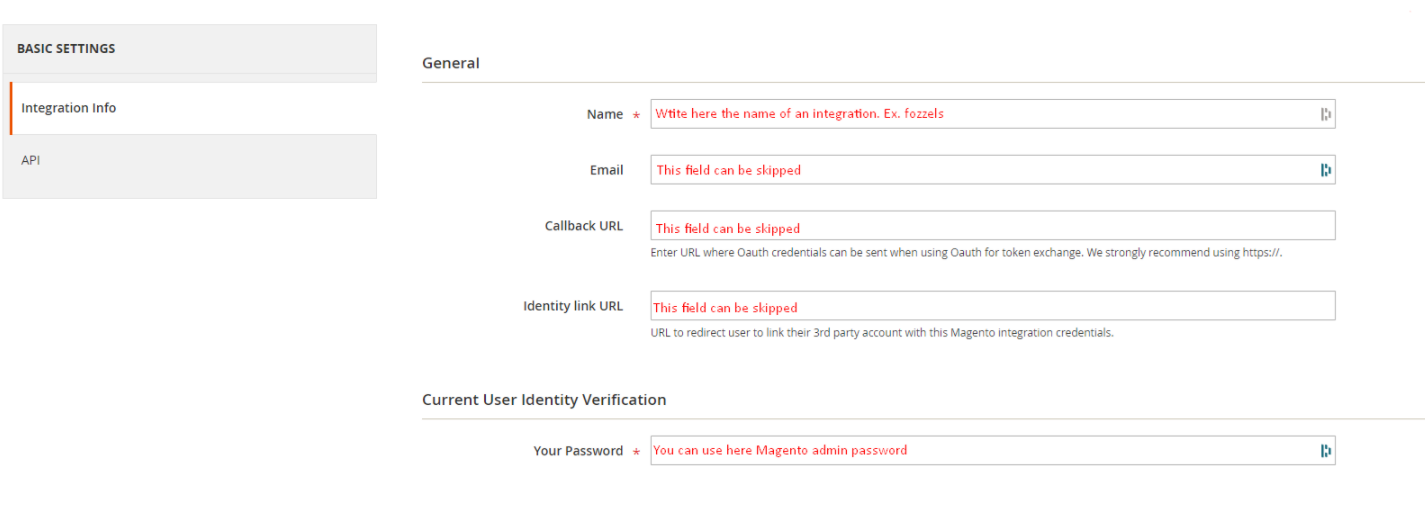This screenshot has height=524, width=1425.
Task: Click the General section heading
Action: click(450, 63)
